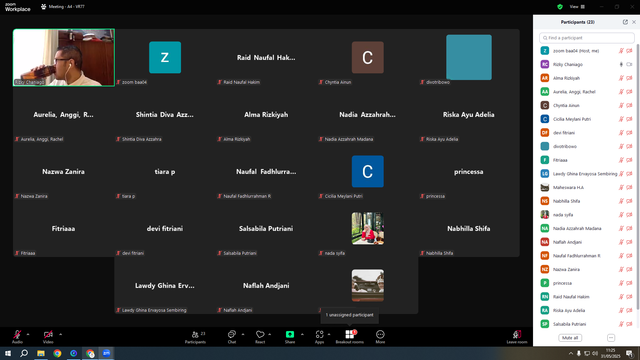Open the Participants panel toolbar button
This screenshot has height=360, width=640.
[196, 337]
